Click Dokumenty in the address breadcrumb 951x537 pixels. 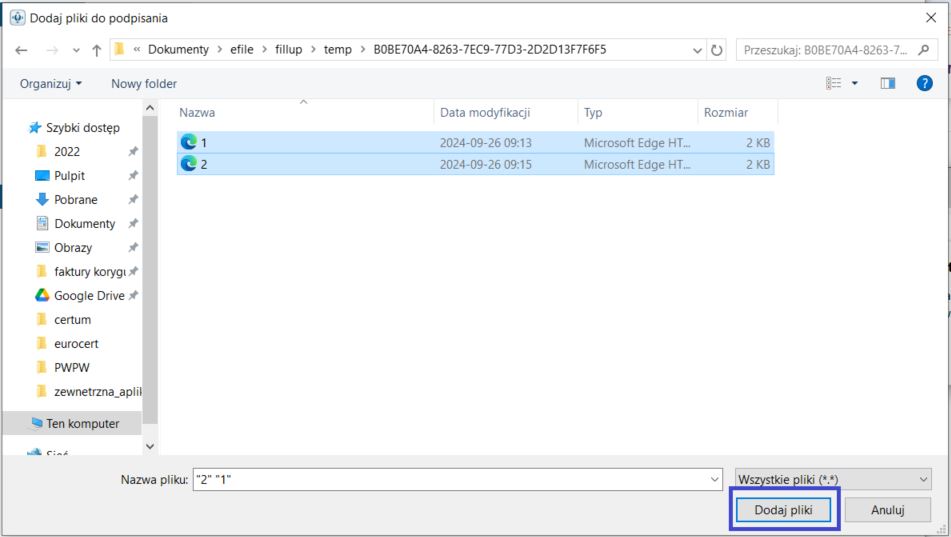coord(178,50)
